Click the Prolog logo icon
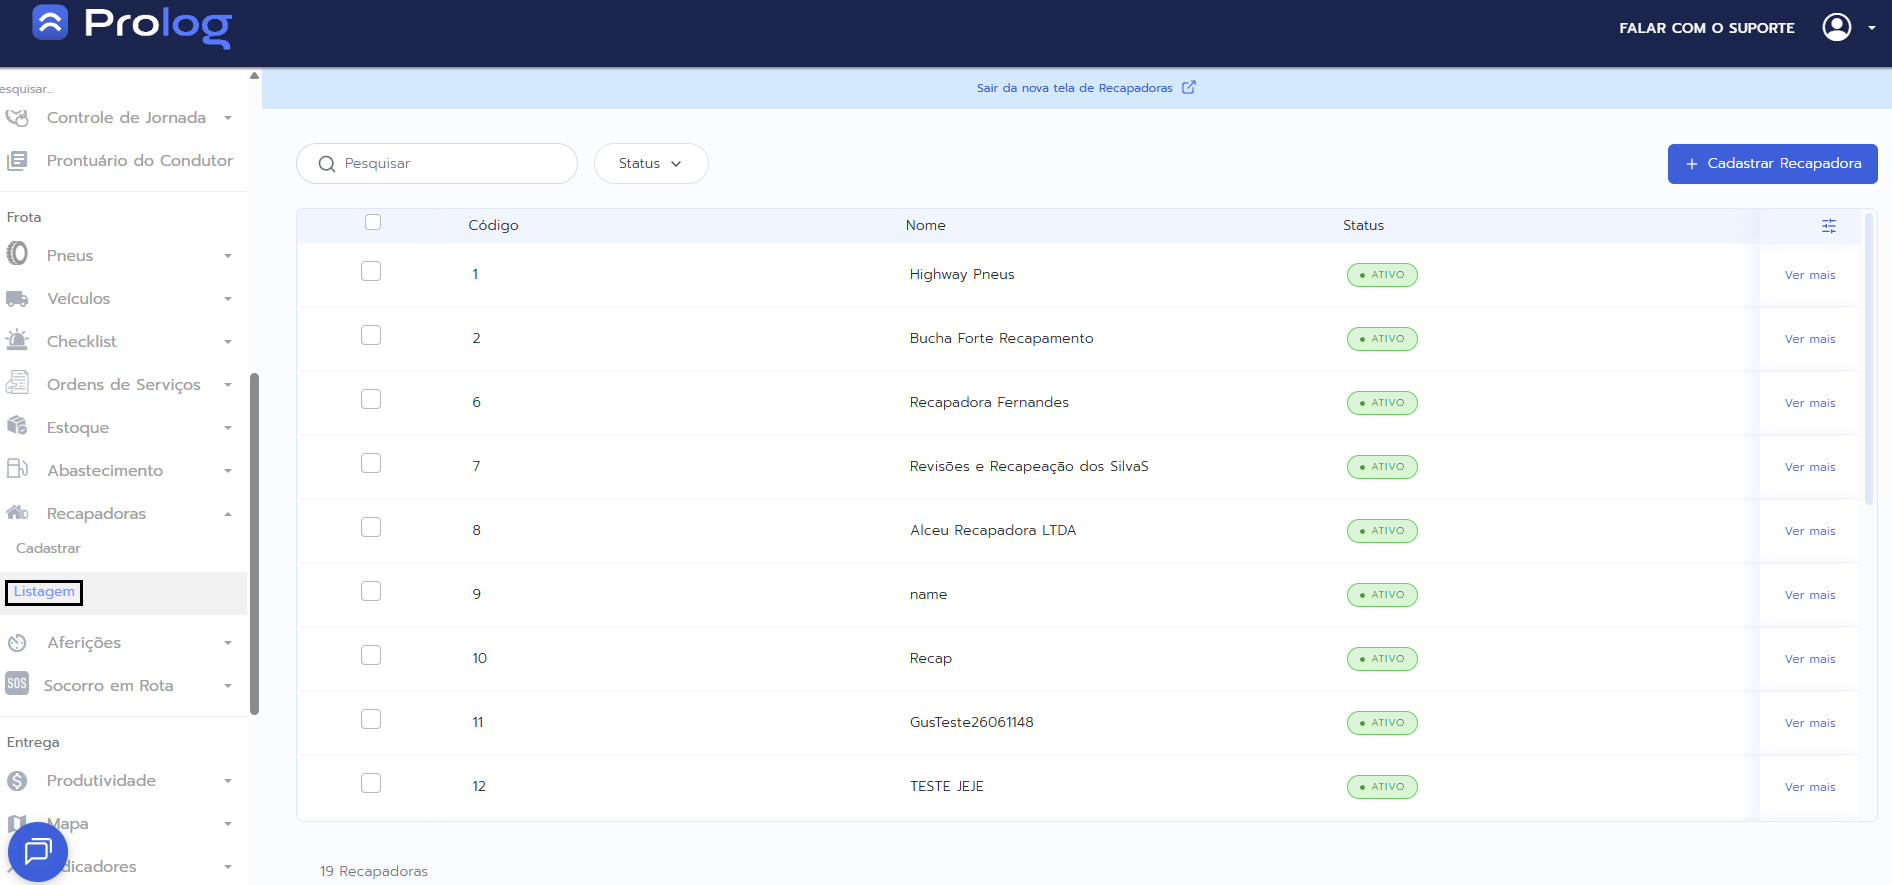 pos(50,22)
